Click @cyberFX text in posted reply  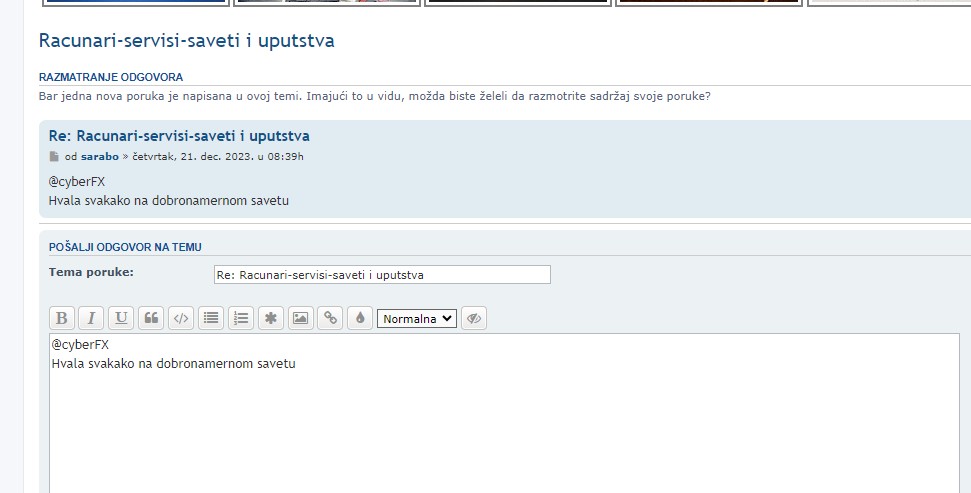(x=77, y=182)
